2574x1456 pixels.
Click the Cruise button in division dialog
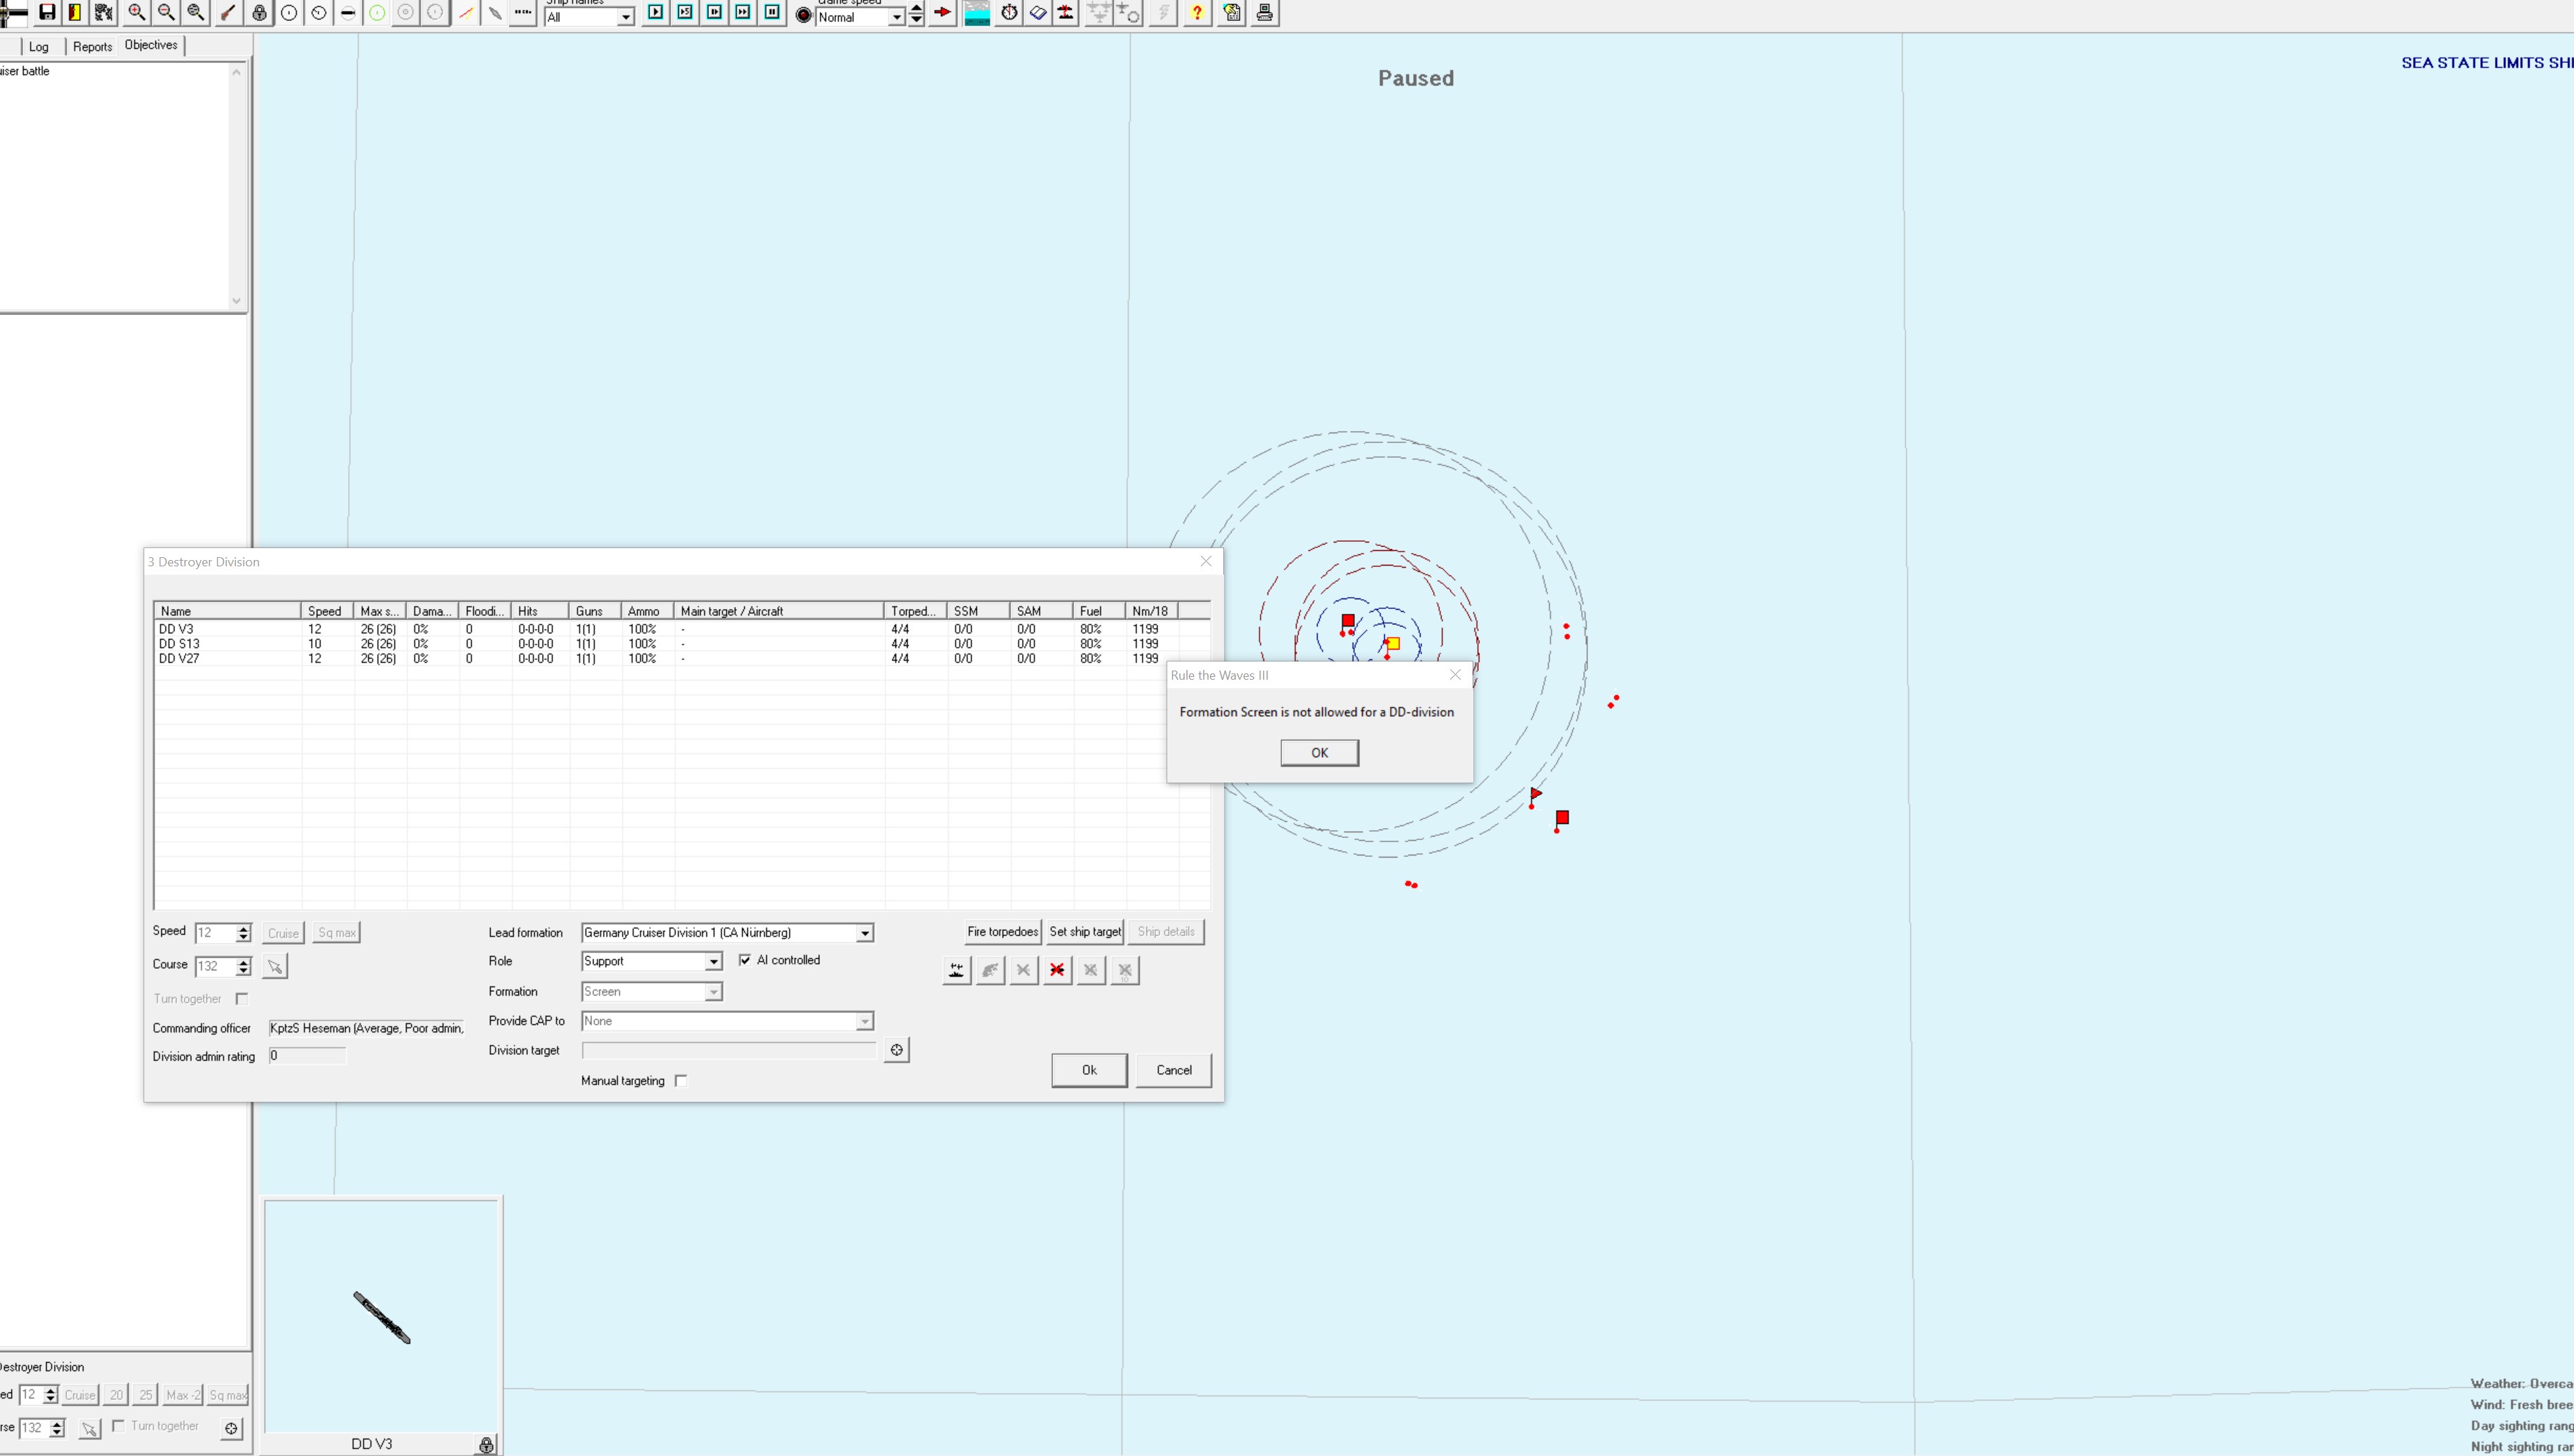pyautogui.click(x=283, y=933)
